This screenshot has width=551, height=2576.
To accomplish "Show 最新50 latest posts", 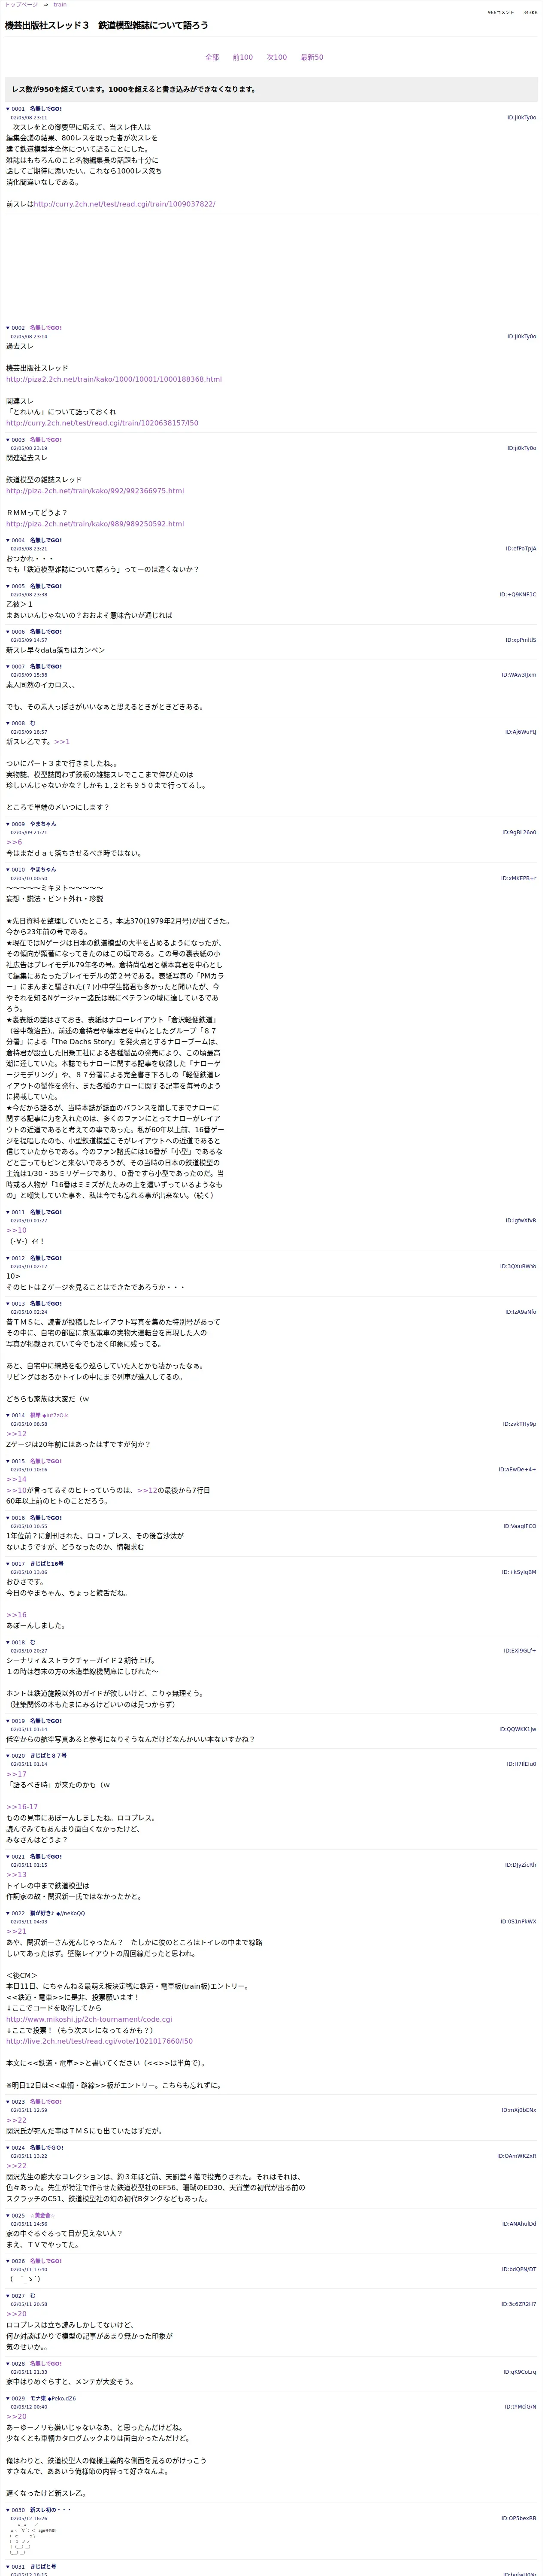I will [x=312, y=58].
